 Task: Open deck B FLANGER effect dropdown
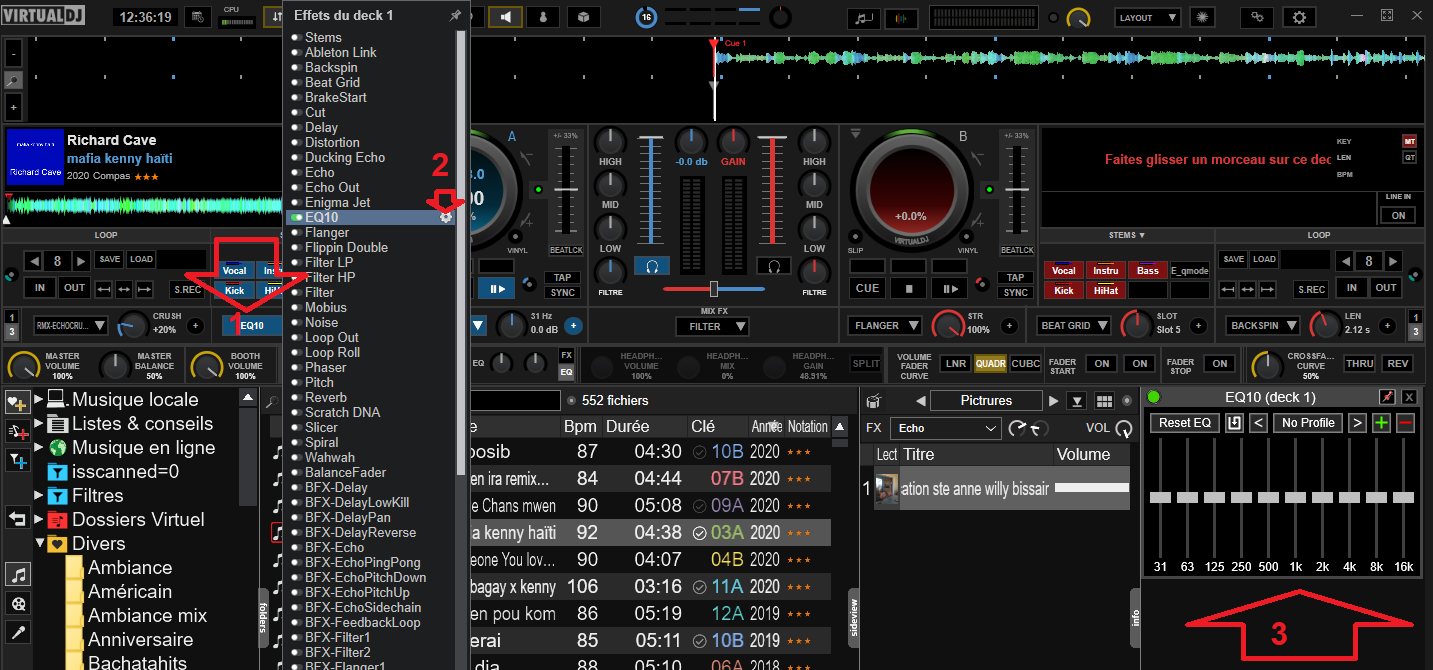pyautogui.click(x=886, y=325)
